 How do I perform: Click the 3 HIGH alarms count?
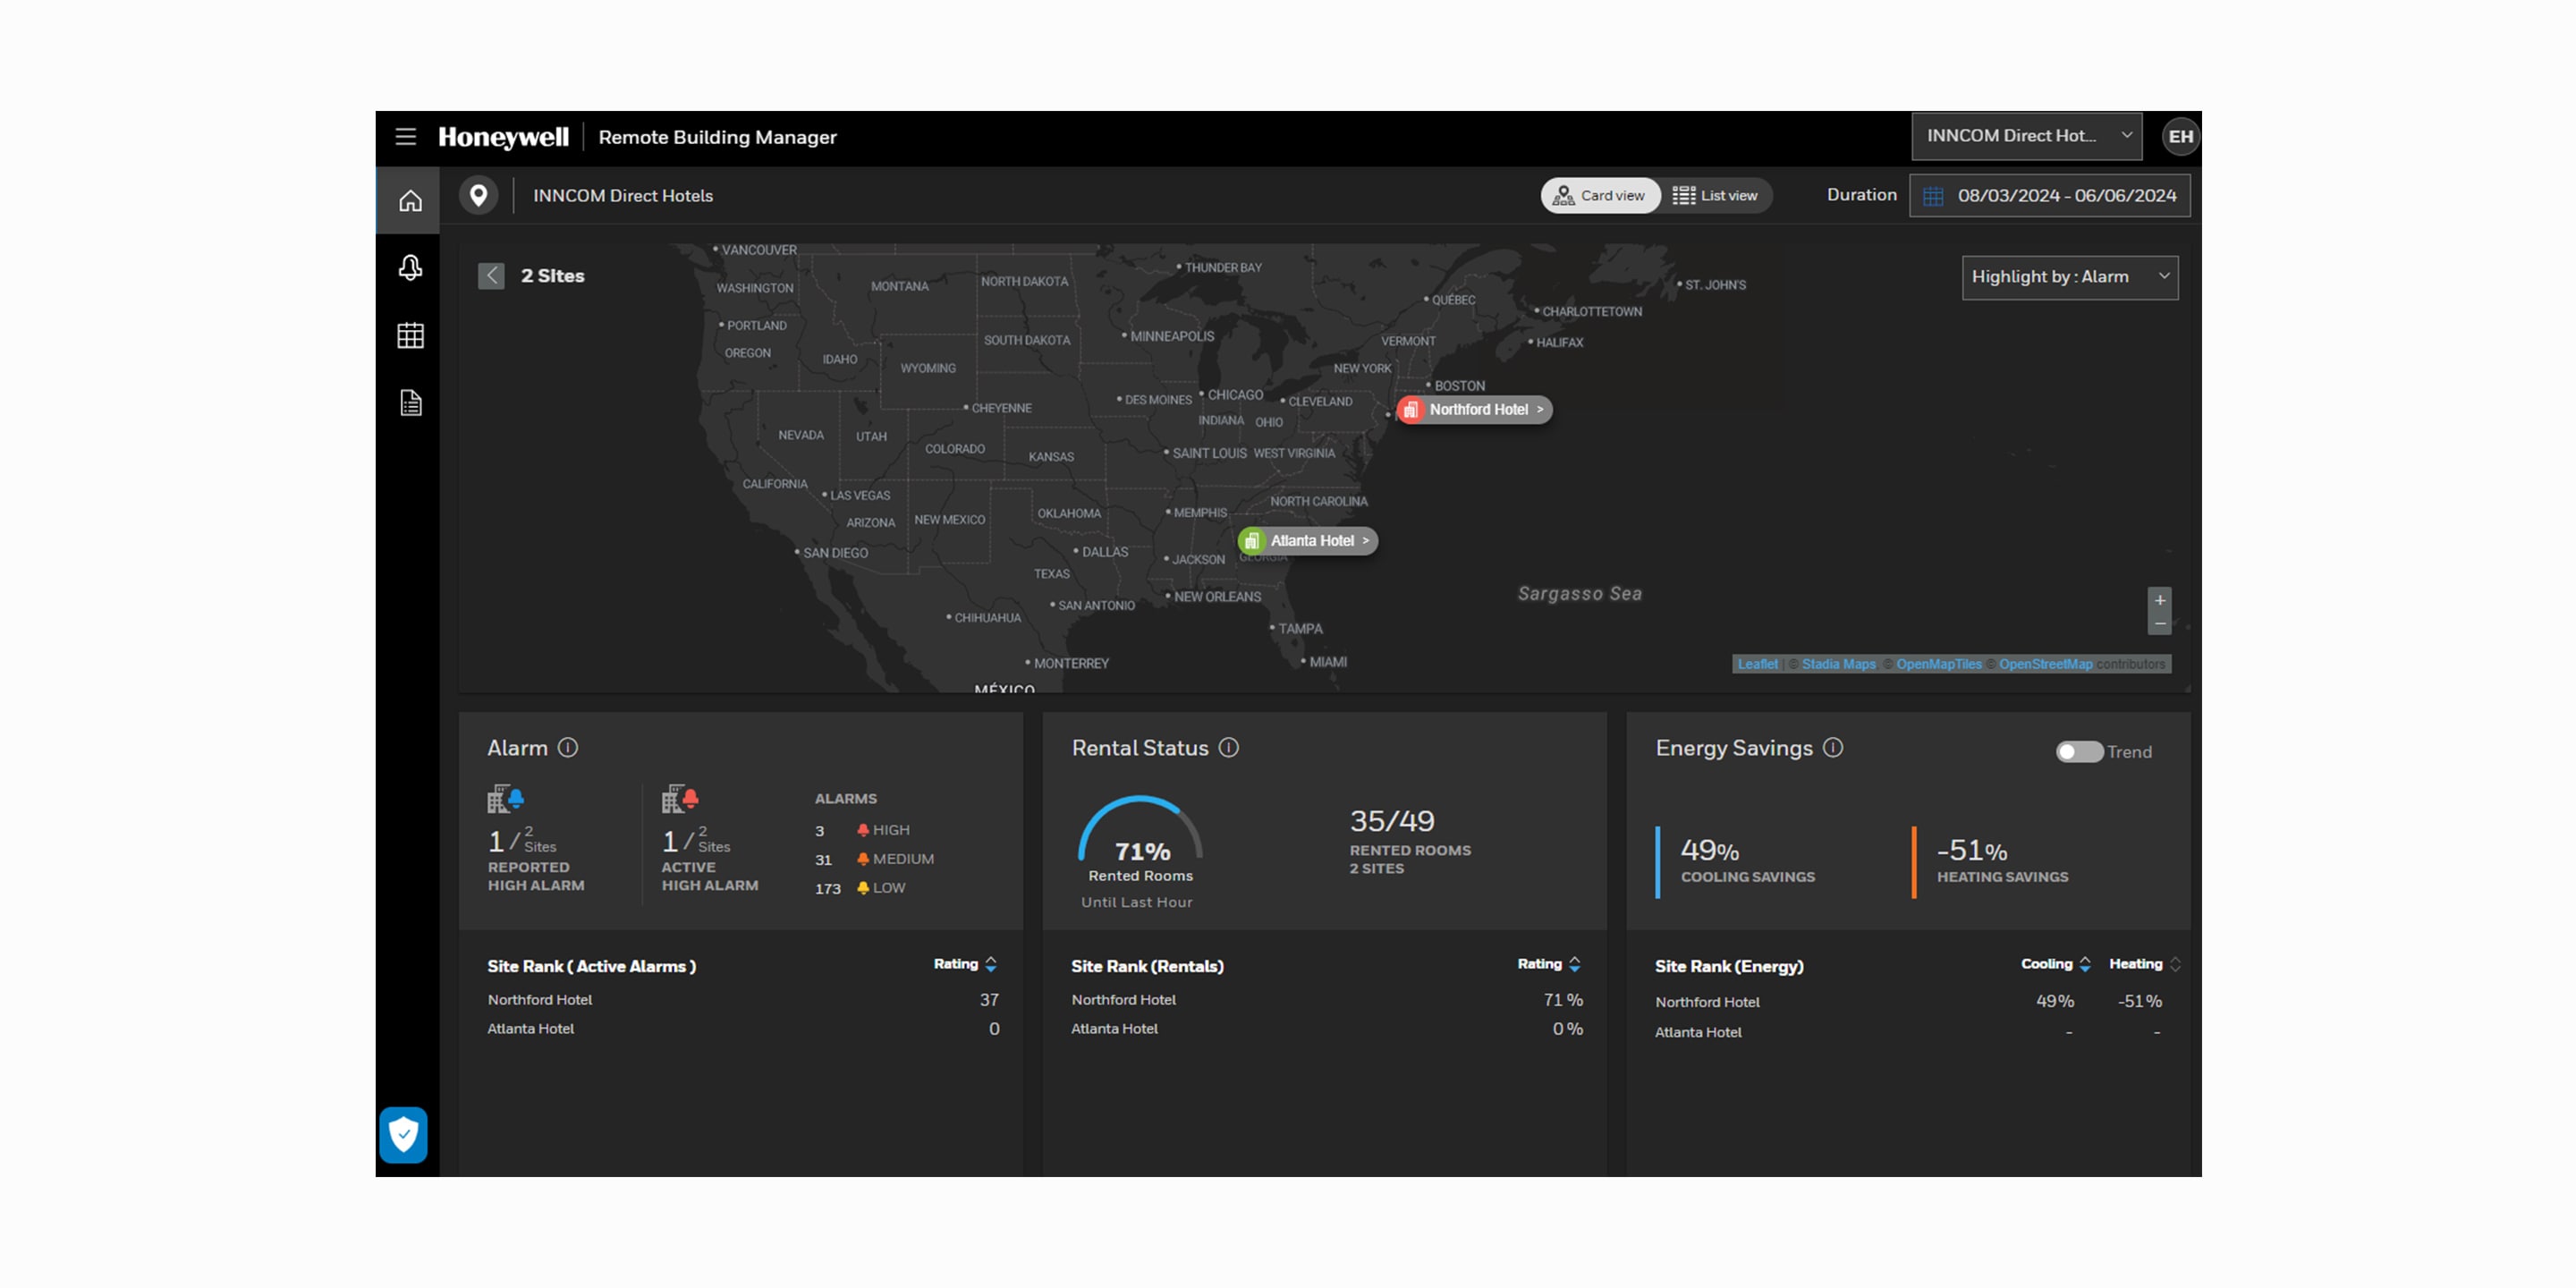pos(820,831)
